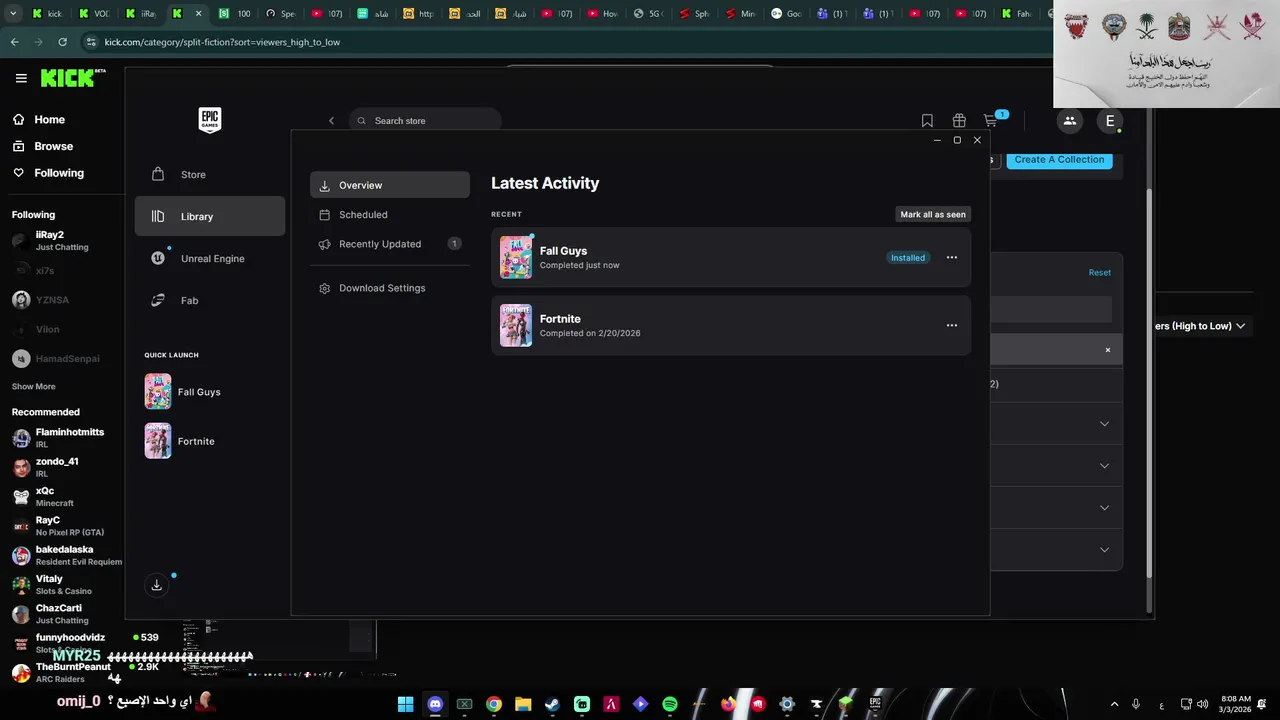Expand the first collapsed filter section chevron
The image size is (1280, 720).
point(1104,424)
